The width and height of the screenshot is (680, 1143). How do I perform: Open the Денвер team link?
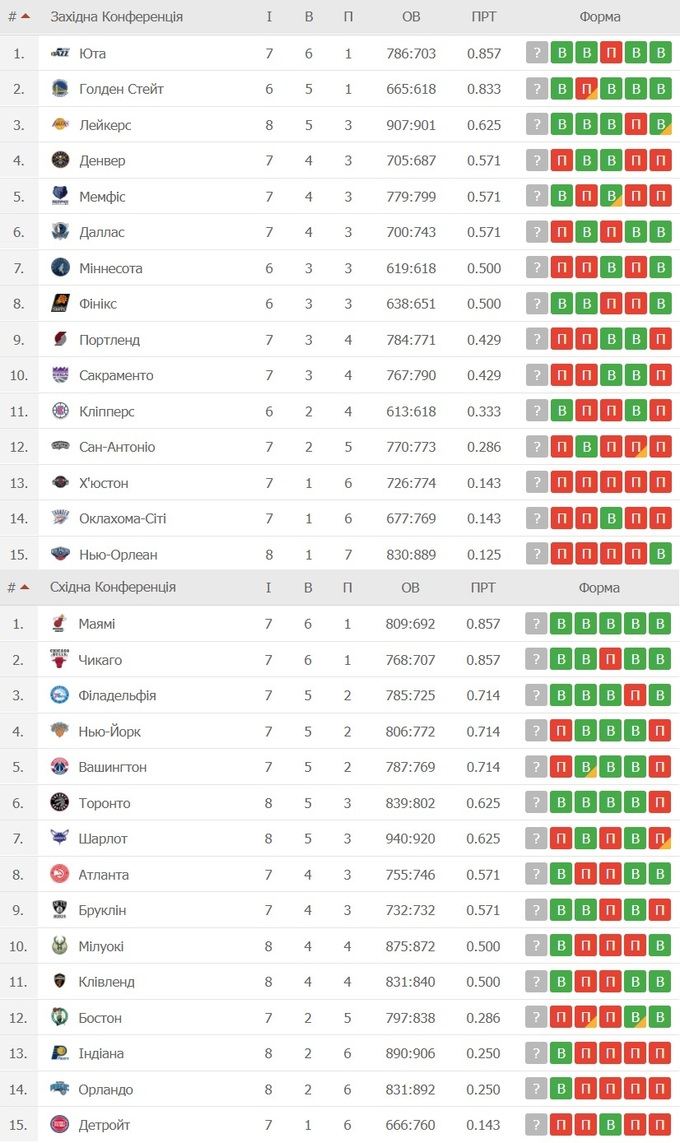point(102,161)
